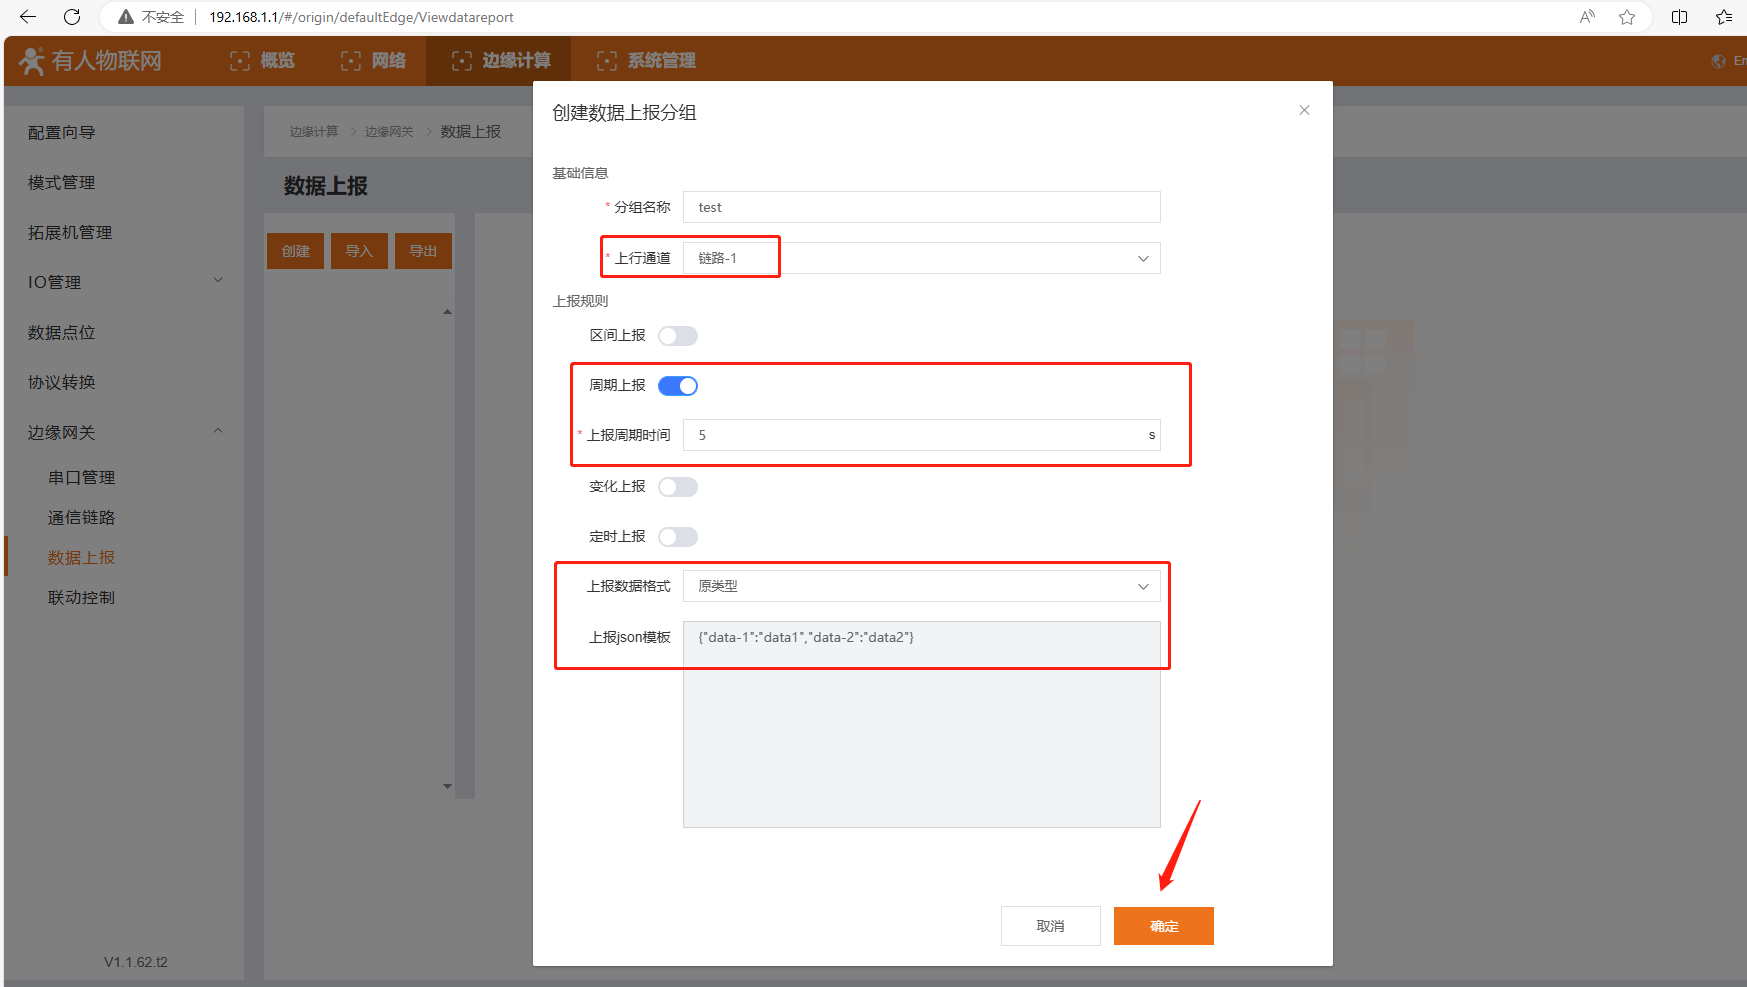1747x987 pixels.
Task: Open the browser split screen icon
Action: 1679,17
